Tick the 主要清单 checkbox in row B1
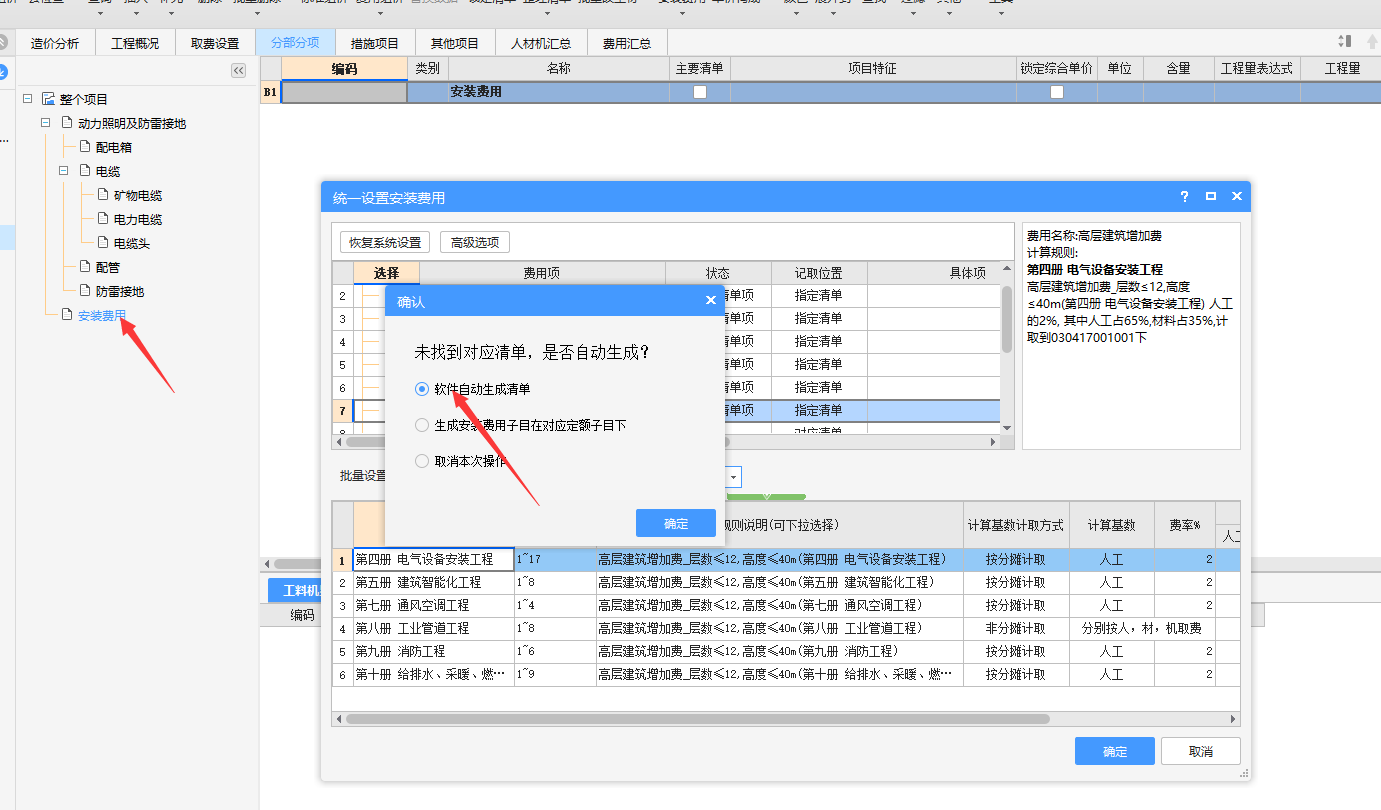1381x810 pixels. click(x=700, y=92)
